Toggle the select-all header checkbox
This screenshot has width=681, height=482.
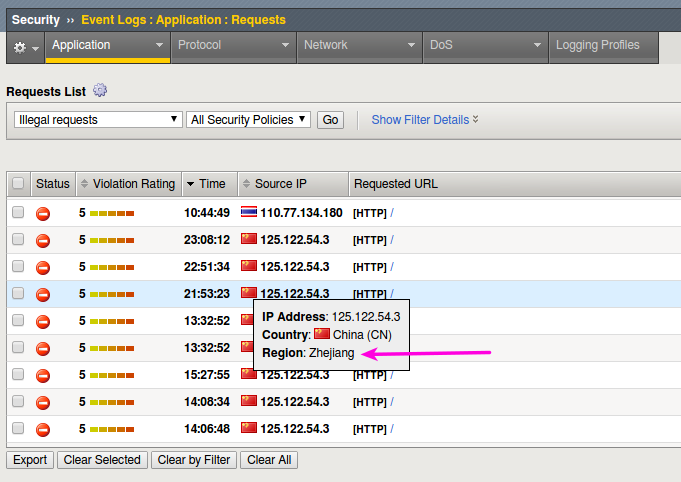tap(18, 183)
